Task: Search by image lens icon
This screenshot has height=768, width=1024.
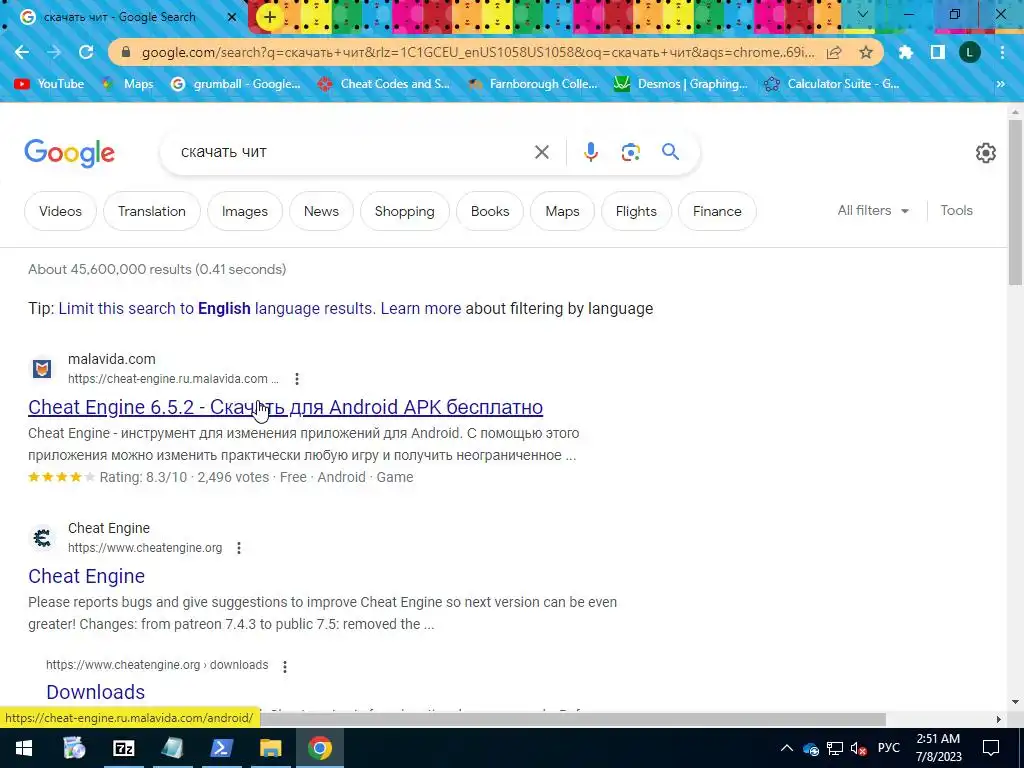Action: (630, 152)
